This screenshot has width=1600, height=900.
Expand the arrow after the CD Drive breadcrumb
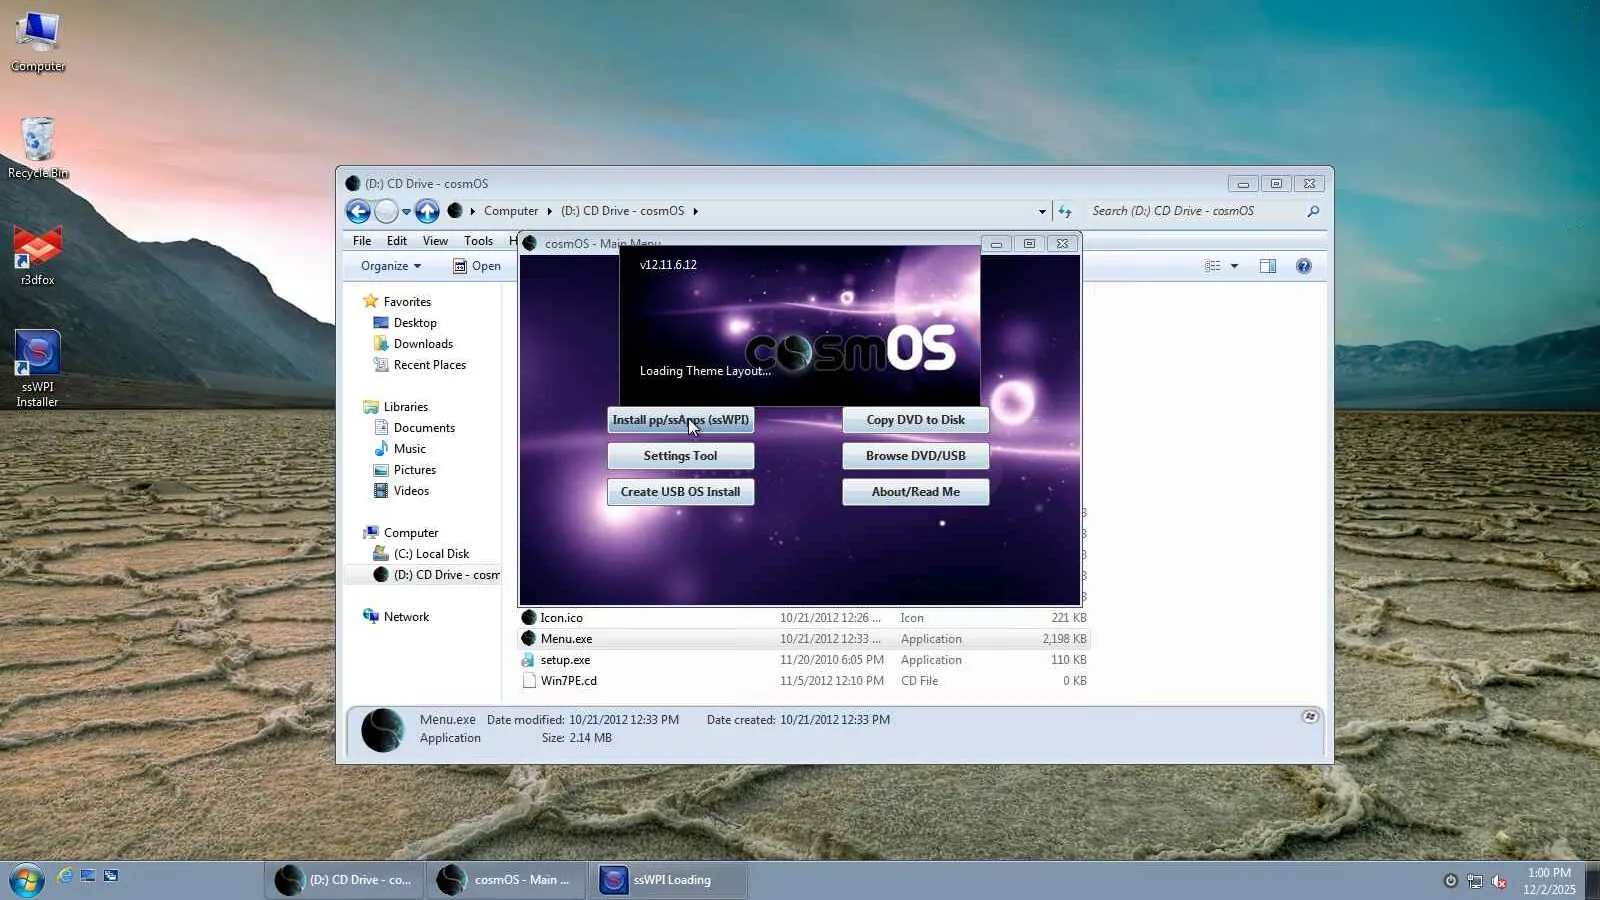coord(695,212)
